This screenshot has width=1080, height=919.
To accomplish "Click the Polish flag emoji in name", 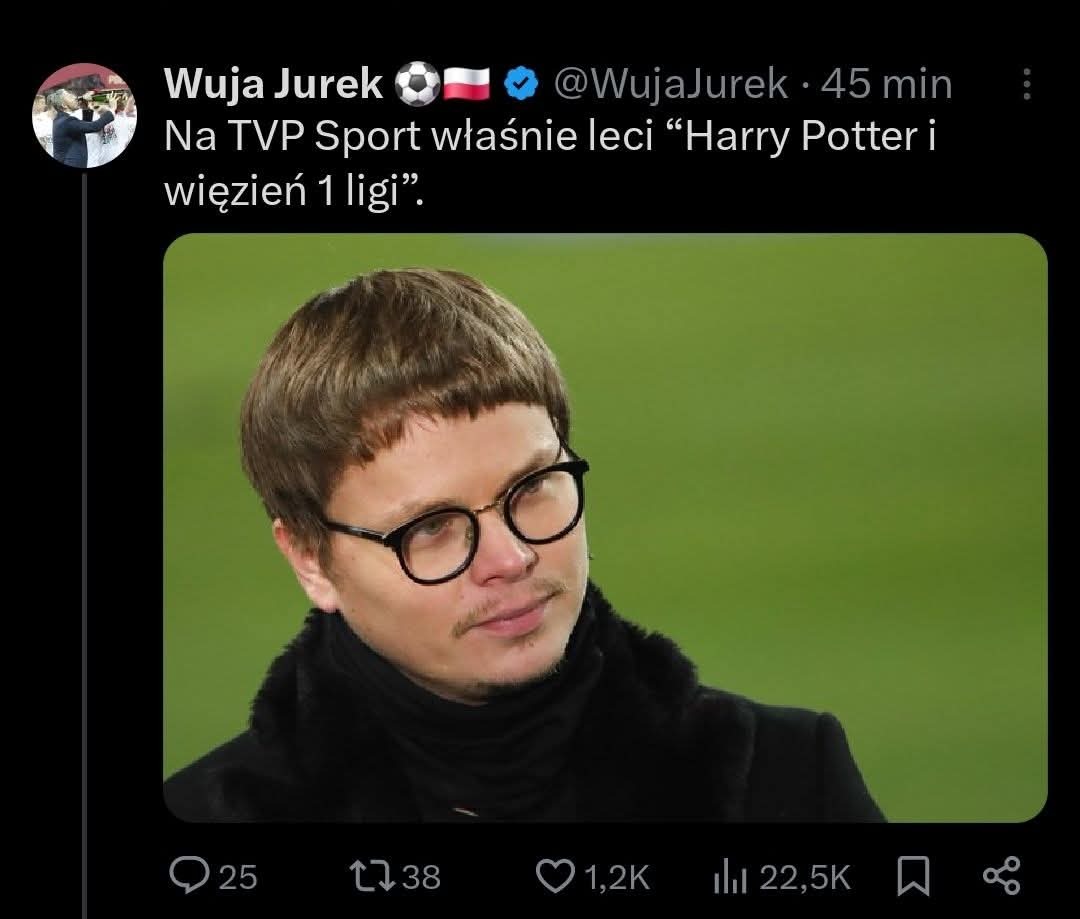I will coord(465,85).
